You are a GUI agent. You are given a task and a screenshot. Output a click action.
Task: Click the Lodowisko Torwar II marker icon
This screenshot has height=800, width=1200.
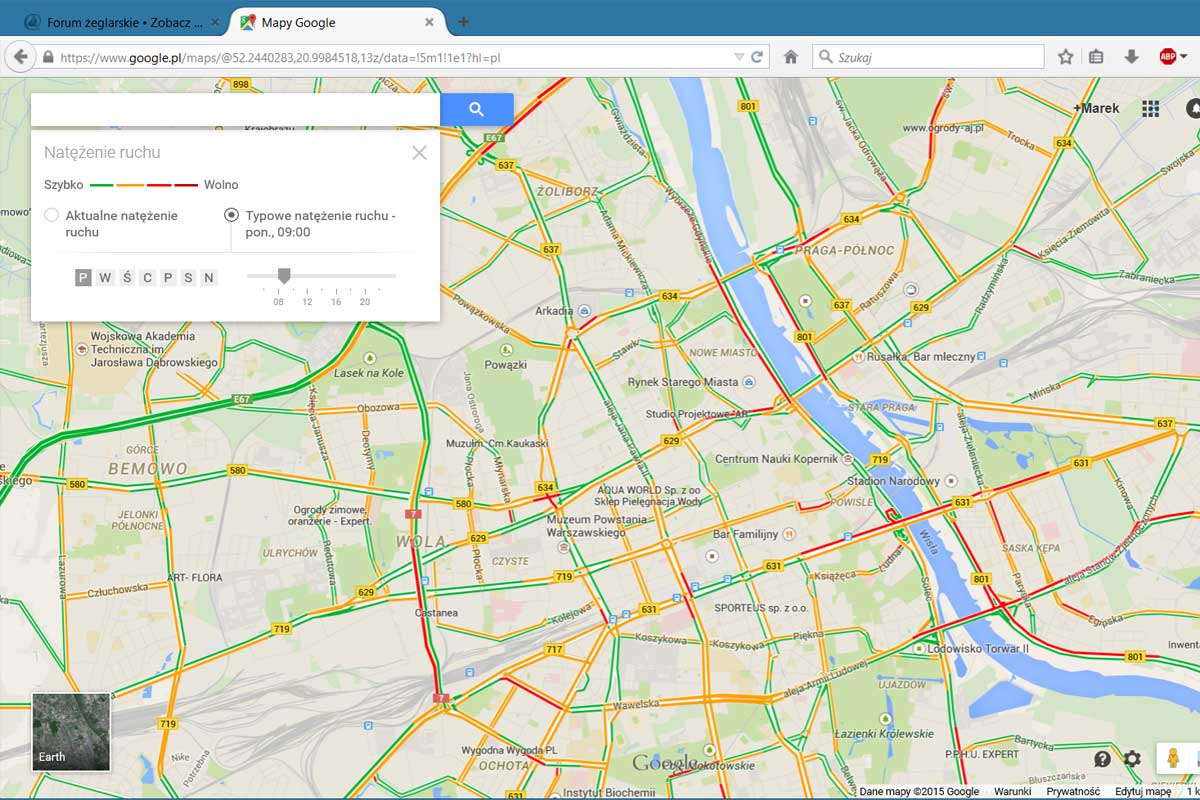click(x=918, y=649)
